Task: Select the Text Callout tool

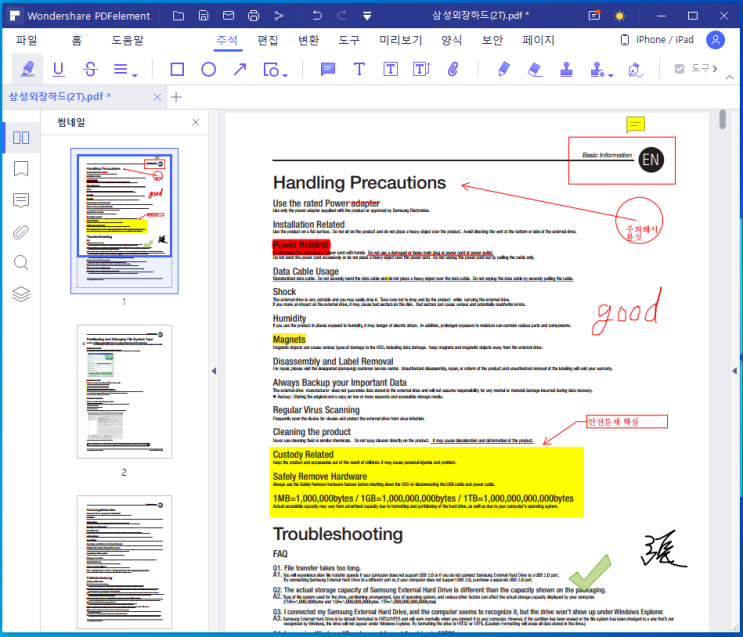Action: point(422,69)
